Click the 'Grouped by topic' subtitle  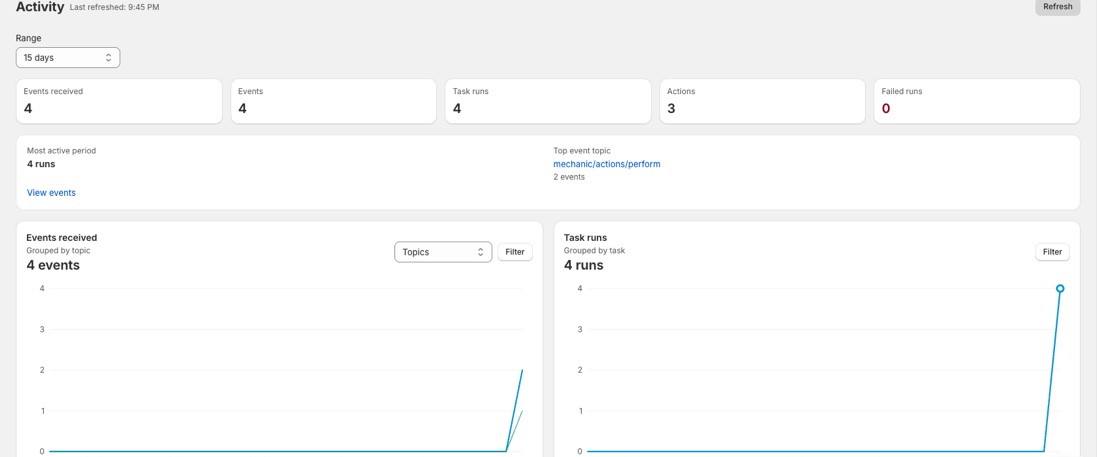(x=58, y=250)
